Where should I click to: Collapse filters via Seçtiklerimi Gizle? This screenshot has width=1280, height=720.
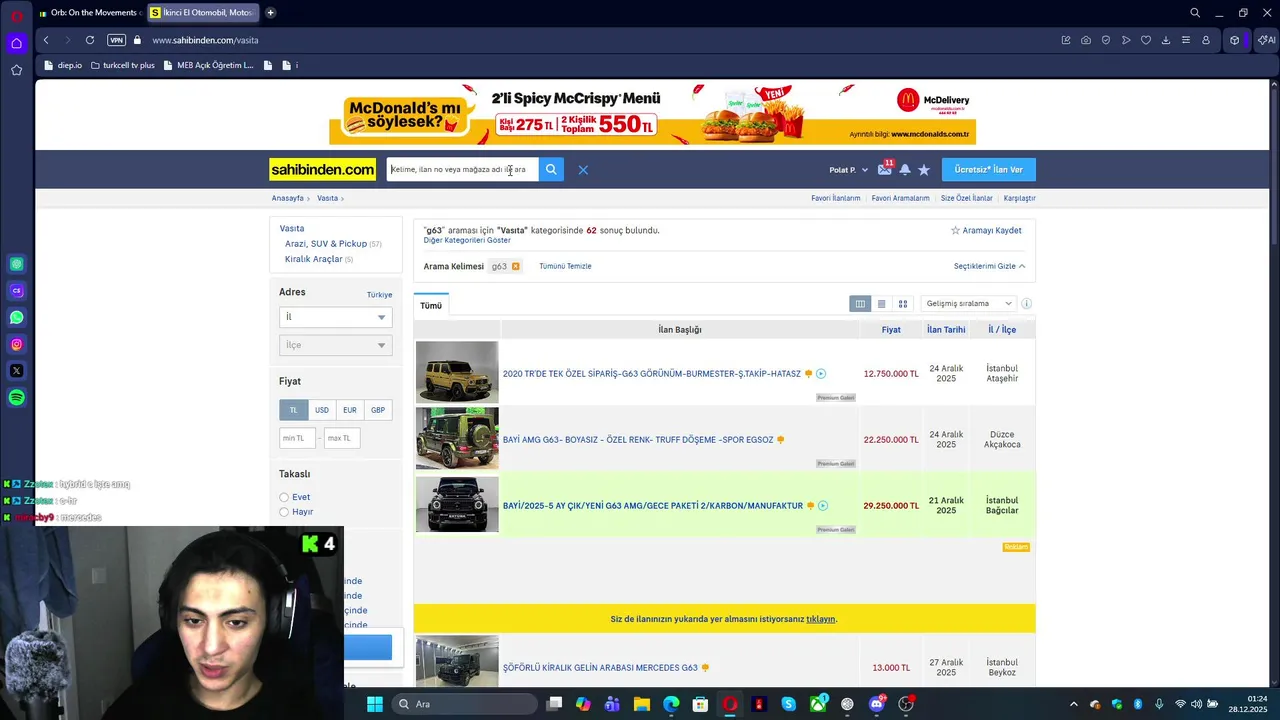click(x=989, y=266)
